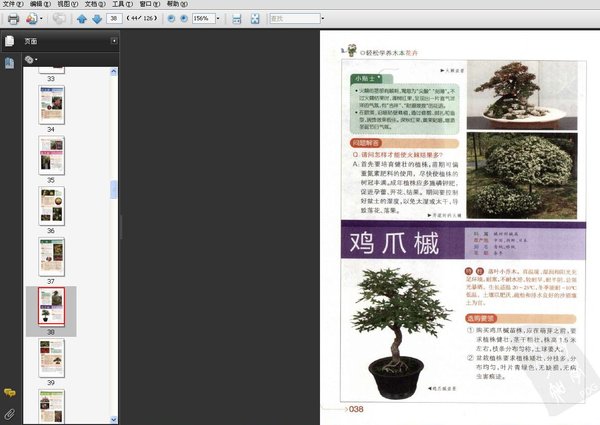Select page 34 thumbnail
The width and height of the screenshot is (600, 425).
click(x=52, y=105)
